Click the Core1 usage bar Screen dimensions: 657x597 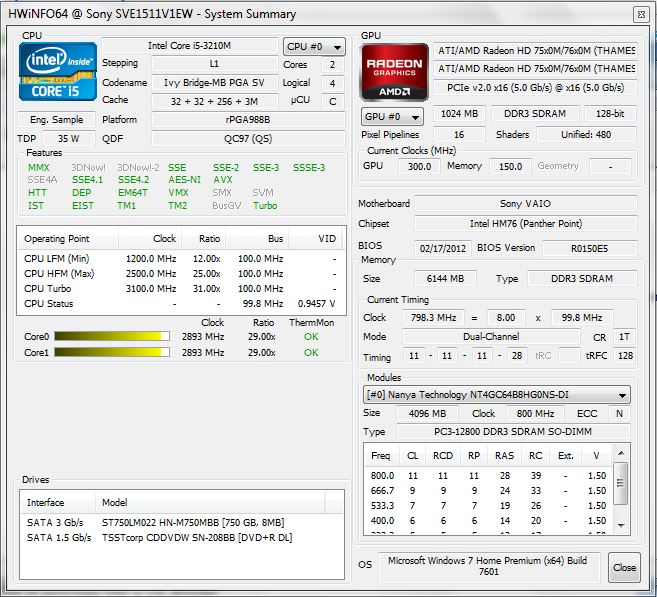tap(112, 352)
